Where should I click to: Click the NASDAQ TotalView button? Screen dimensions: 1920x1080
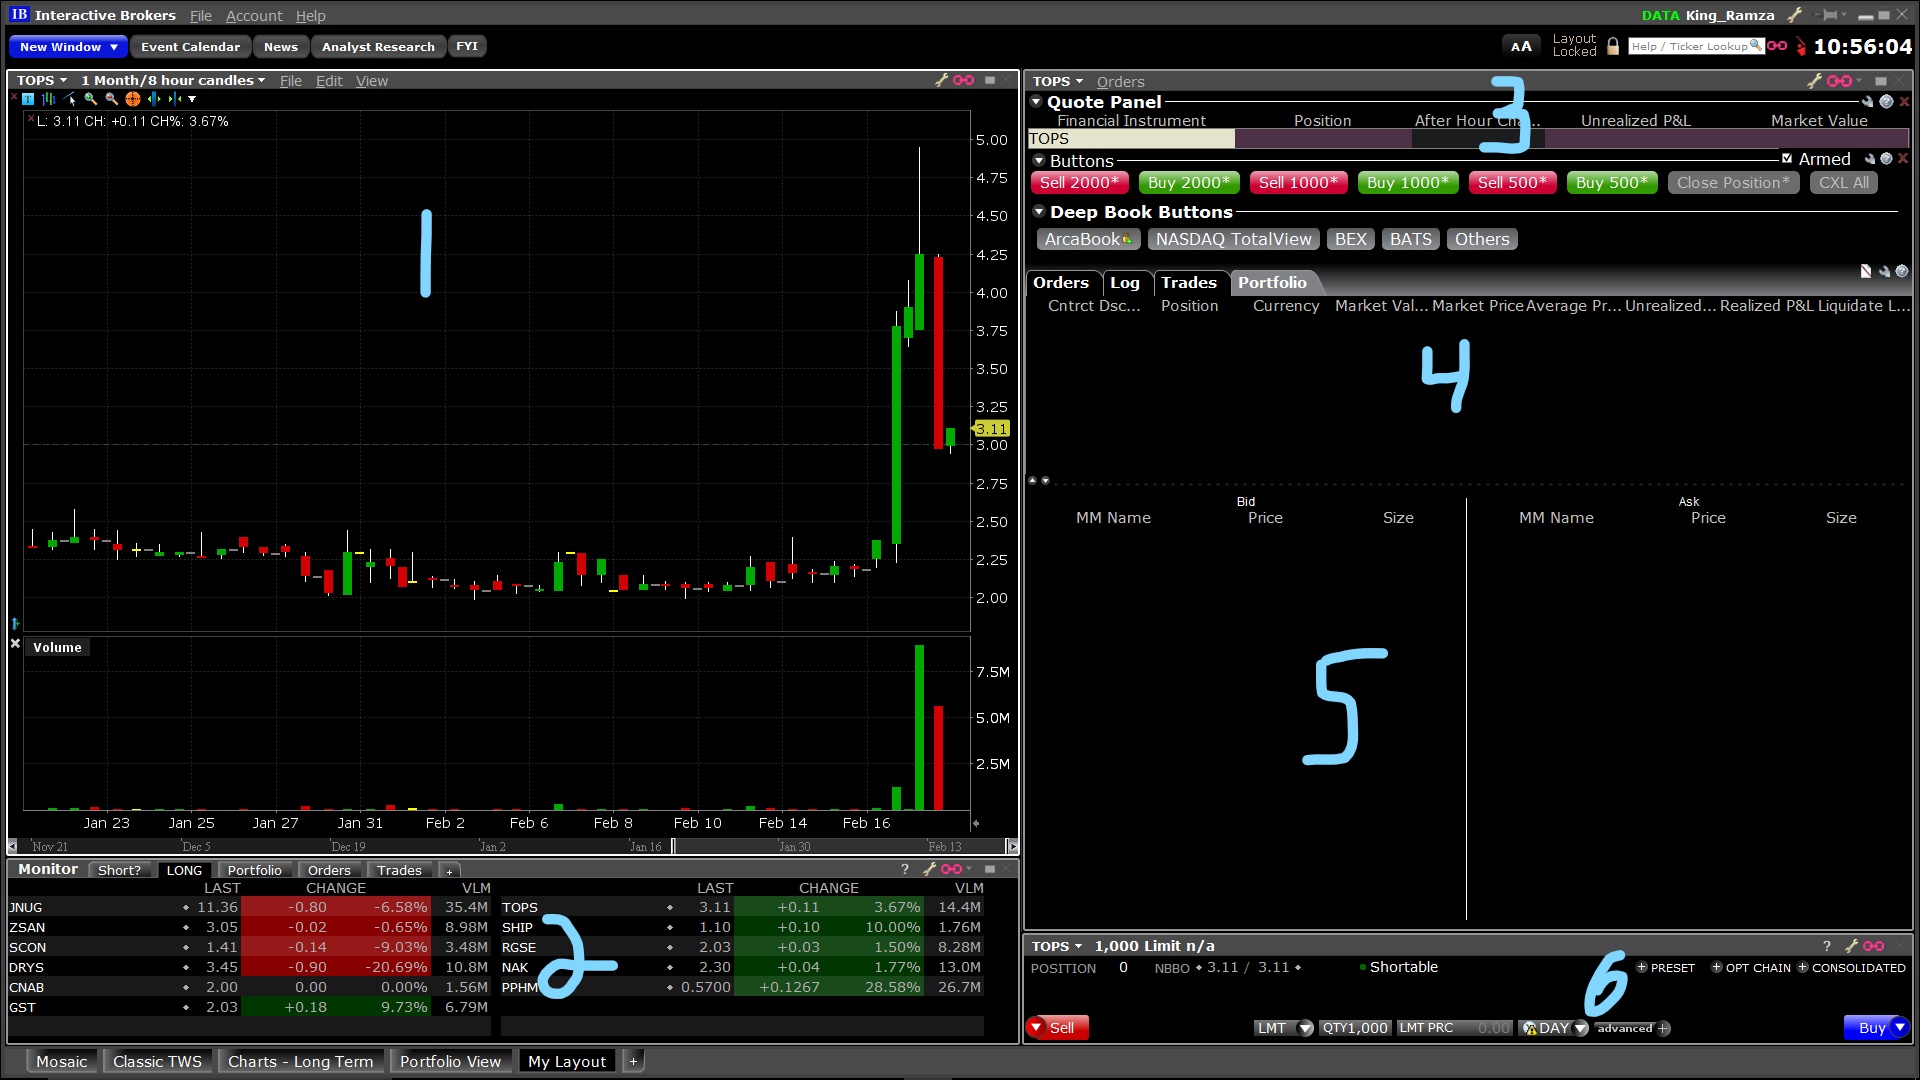pos(1233,239)
